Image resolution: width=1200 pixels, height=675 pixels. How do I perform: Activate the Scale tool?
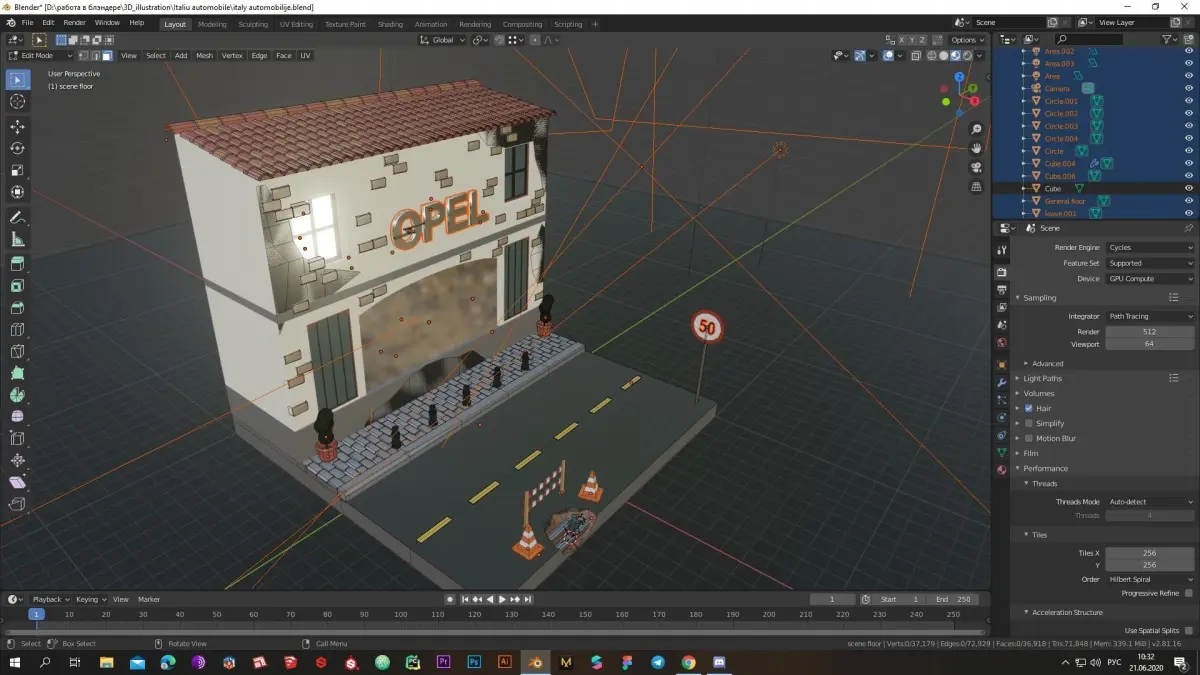coord(17,170)
